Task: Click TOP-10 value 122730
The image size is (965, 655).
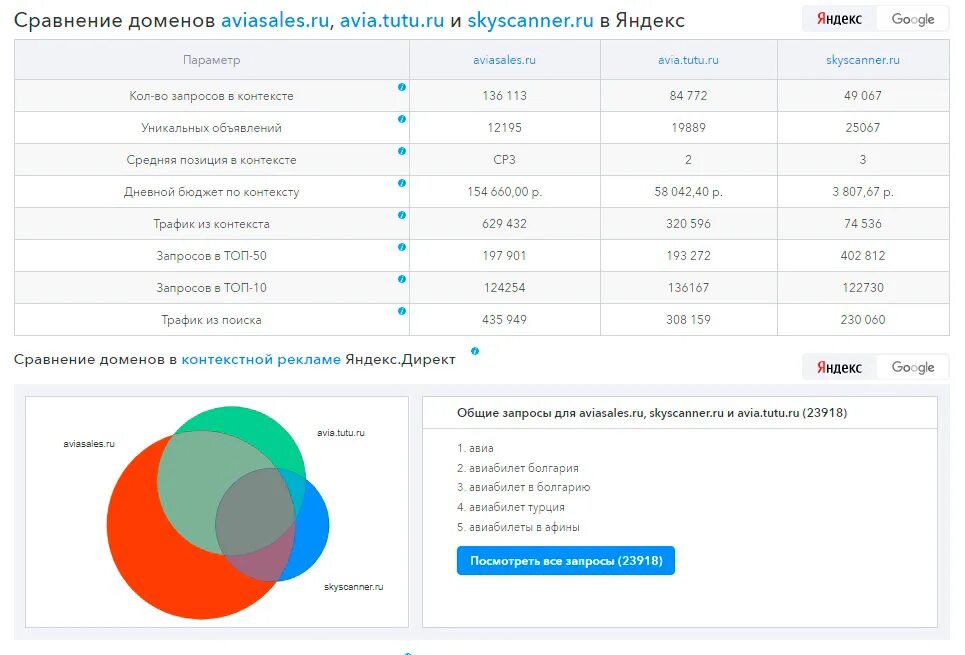Action: click(x=862, y=288)
